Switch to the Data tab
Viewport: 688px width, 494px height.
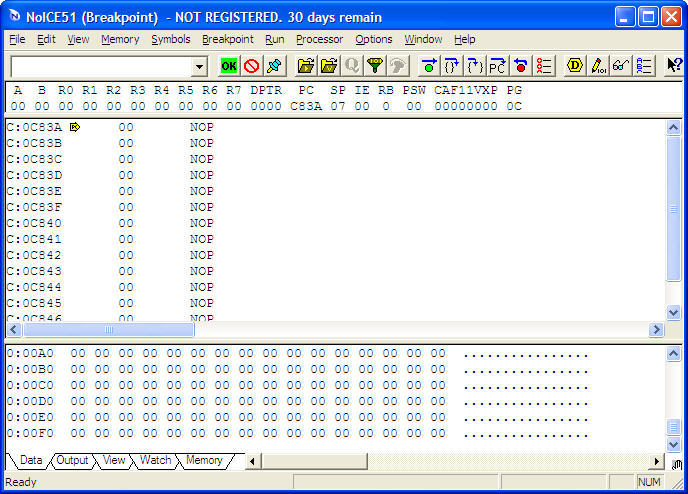31,460
